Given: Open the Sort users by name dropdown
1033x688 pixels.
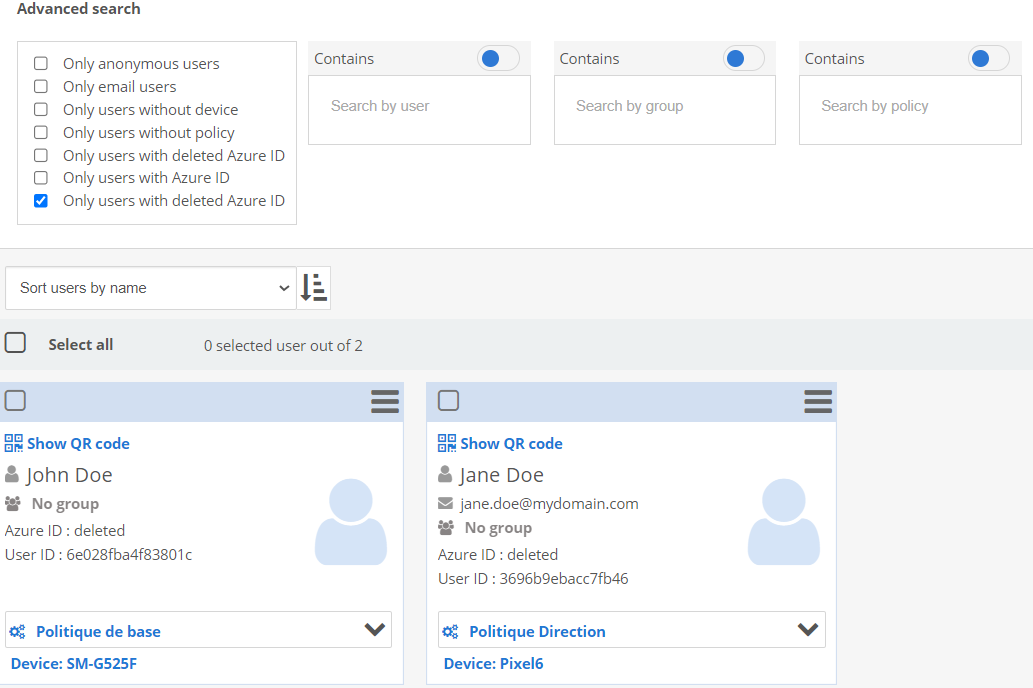Looking at the screenshot, I should tap(151, 288).
